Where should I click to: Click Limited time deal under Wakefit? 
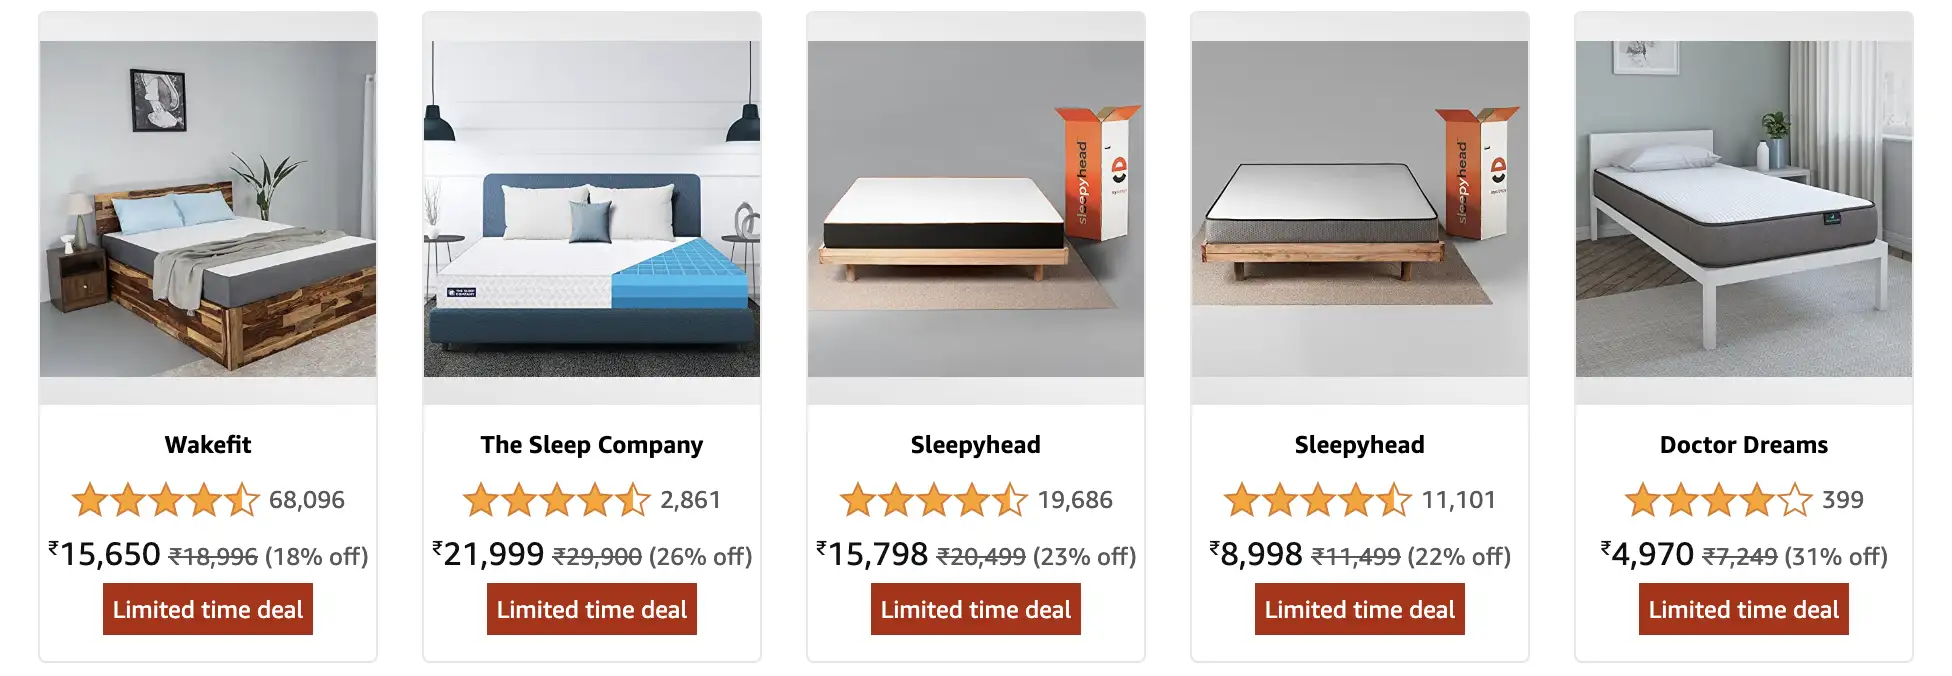click(207, 609)
